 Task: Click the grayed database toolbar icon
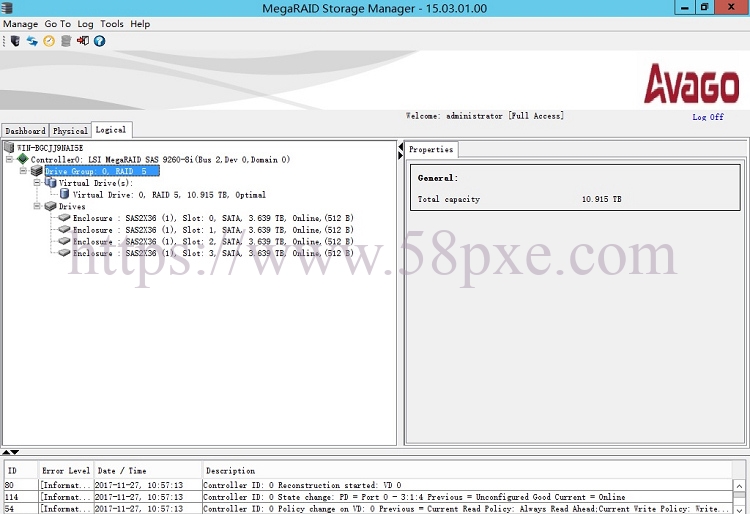[x=66, y=41]
